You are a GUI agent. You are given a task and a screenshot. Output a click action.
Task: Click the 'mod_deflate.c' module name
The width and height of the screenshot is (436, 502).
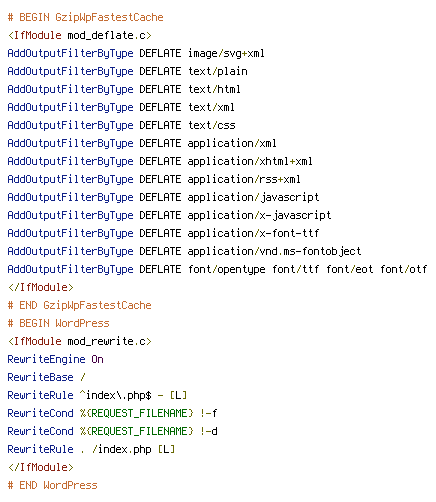[107, 35]
